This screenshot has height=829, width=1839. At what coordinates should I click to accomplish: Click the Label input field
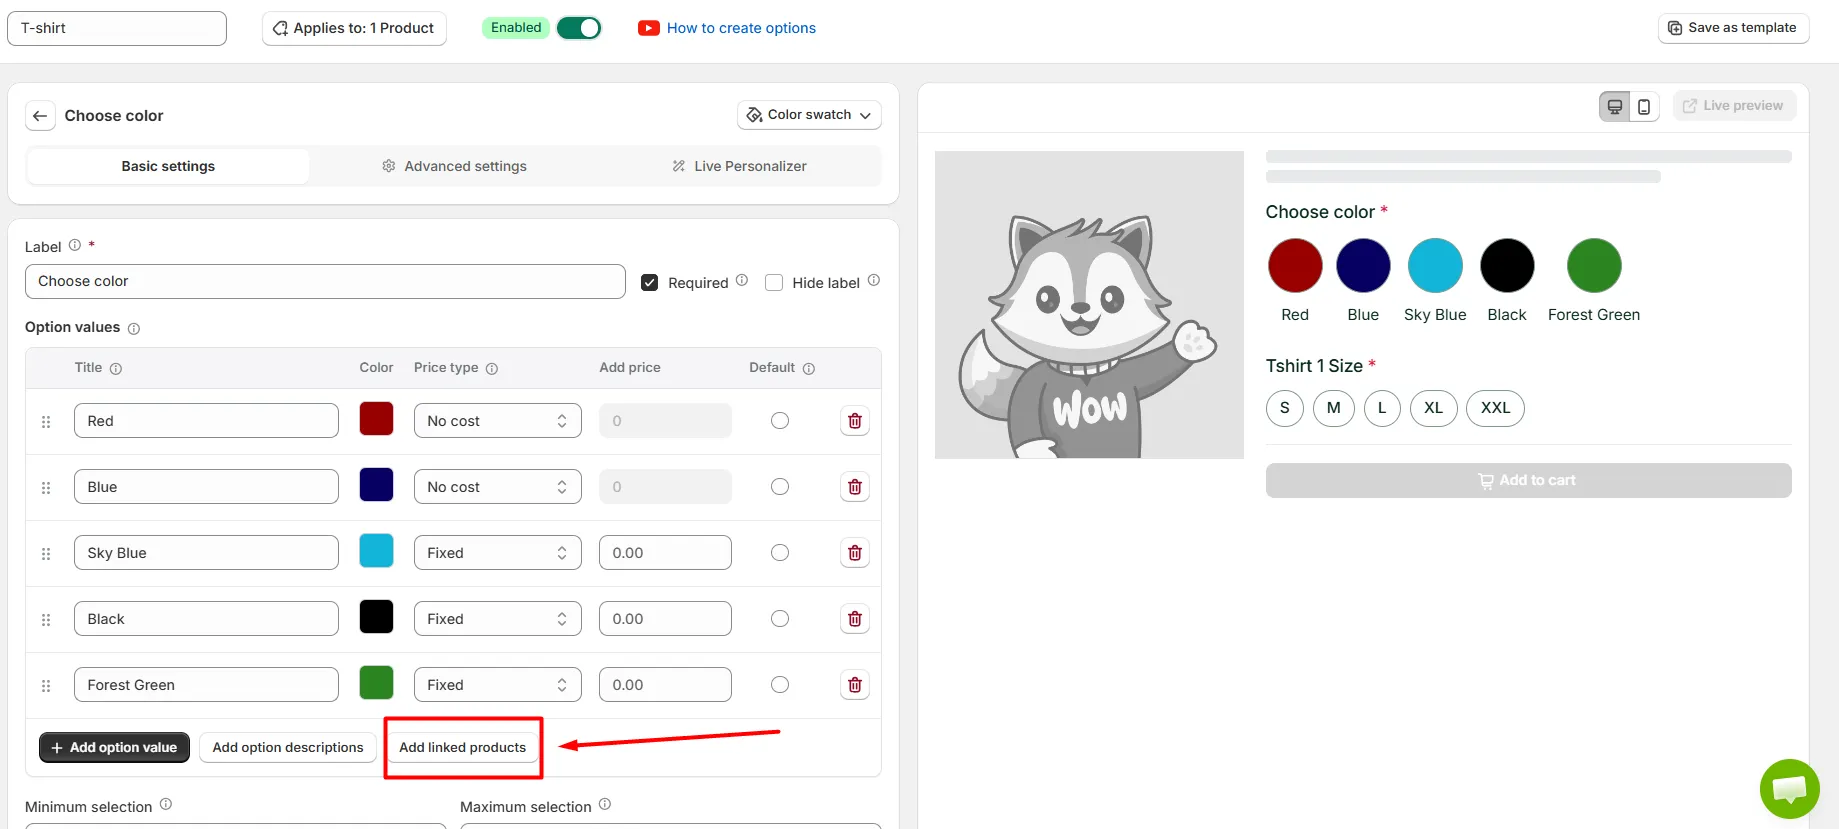coord(325,282)
